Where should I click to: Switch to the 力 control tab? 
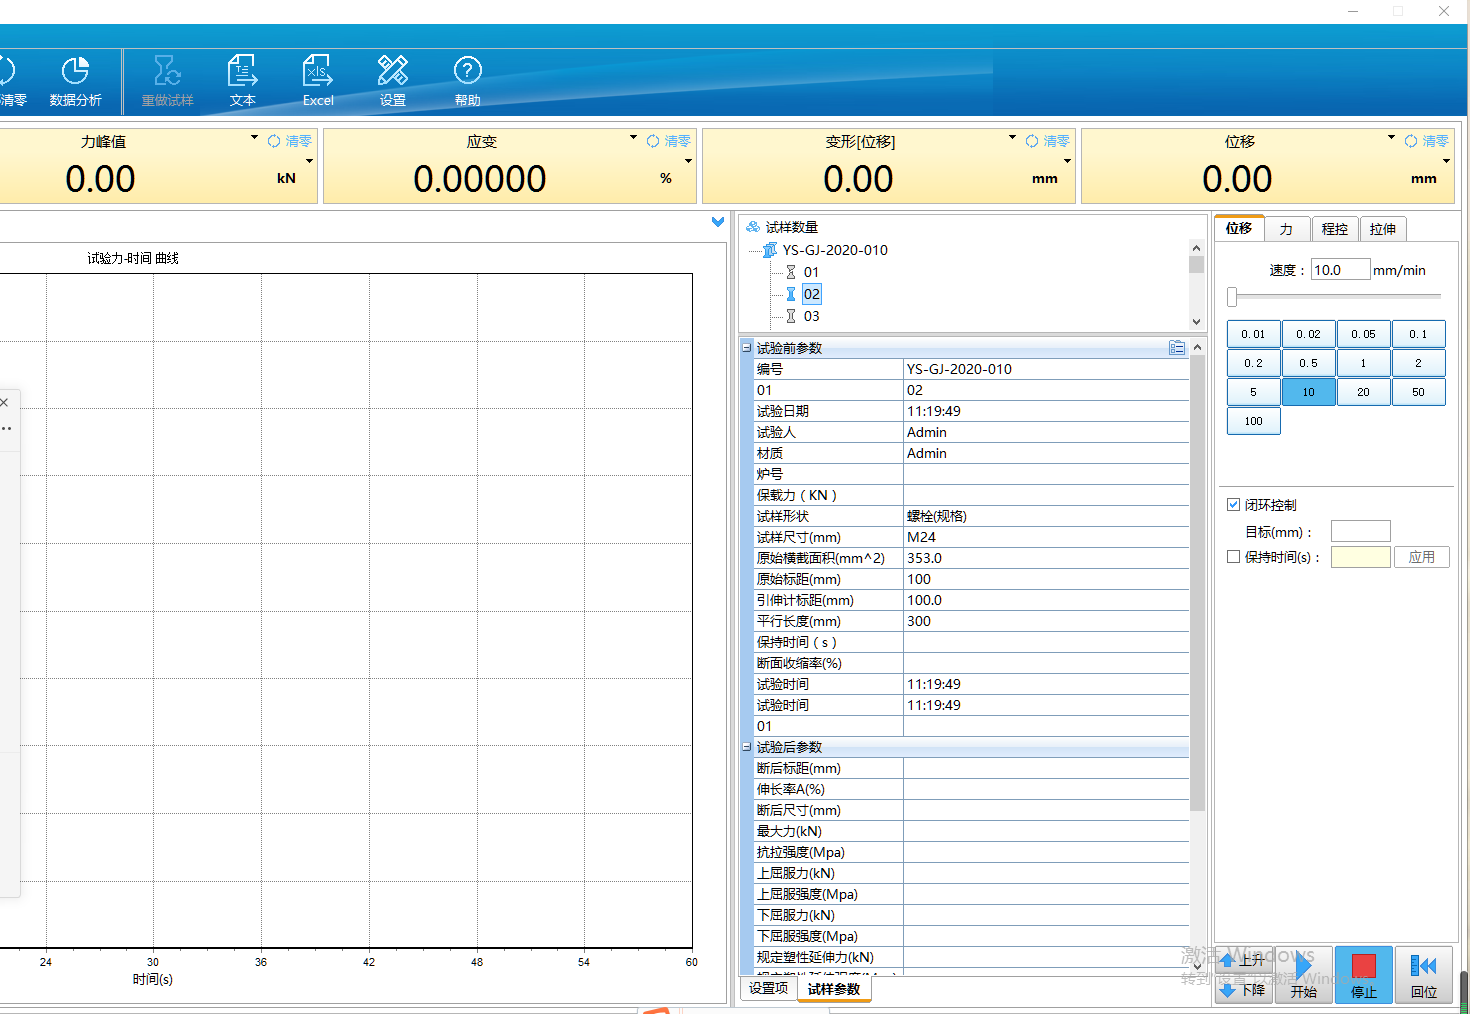coord(1287,229)
